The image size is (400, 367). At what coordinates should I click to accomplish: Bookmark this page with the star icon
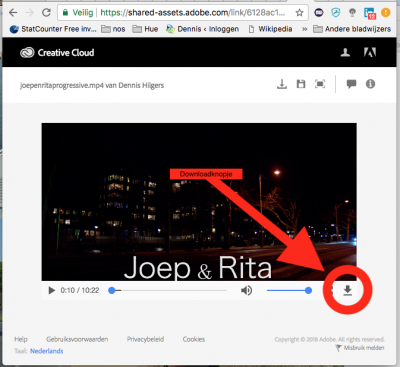299,13
